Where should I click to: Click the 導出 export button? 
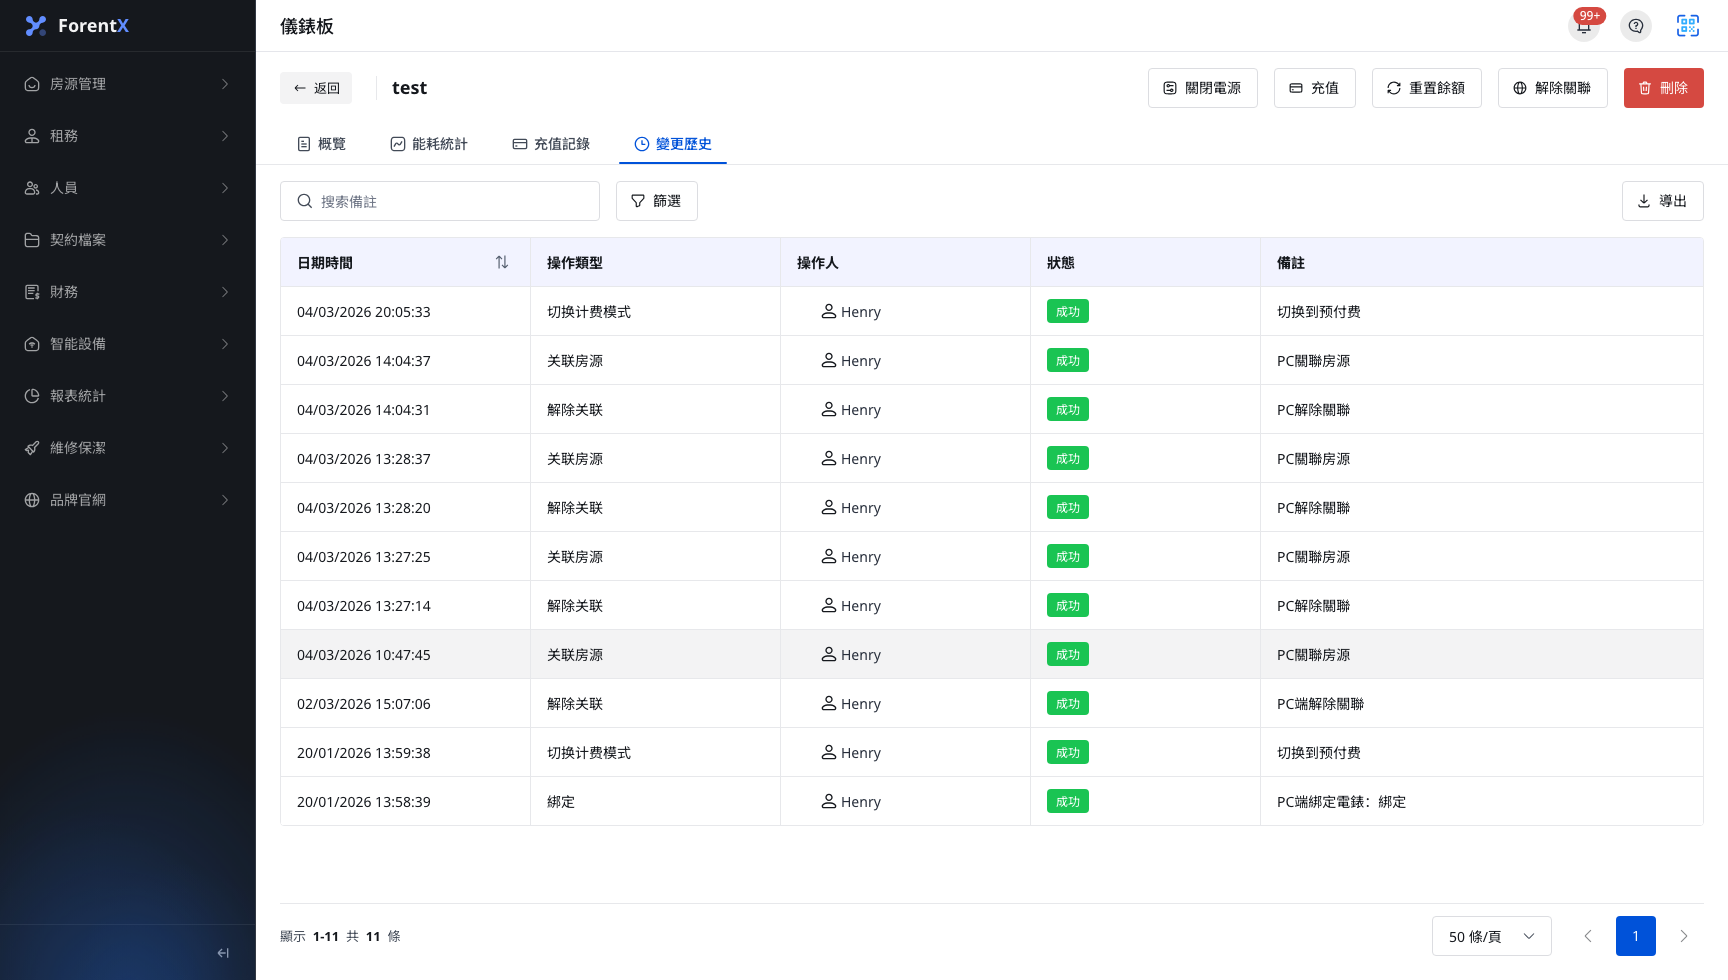point(1663,201)
